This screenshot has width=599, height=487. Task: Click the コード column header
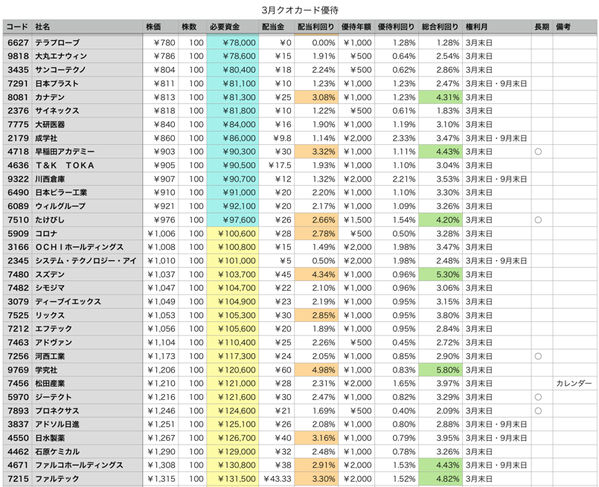point(17,27)
